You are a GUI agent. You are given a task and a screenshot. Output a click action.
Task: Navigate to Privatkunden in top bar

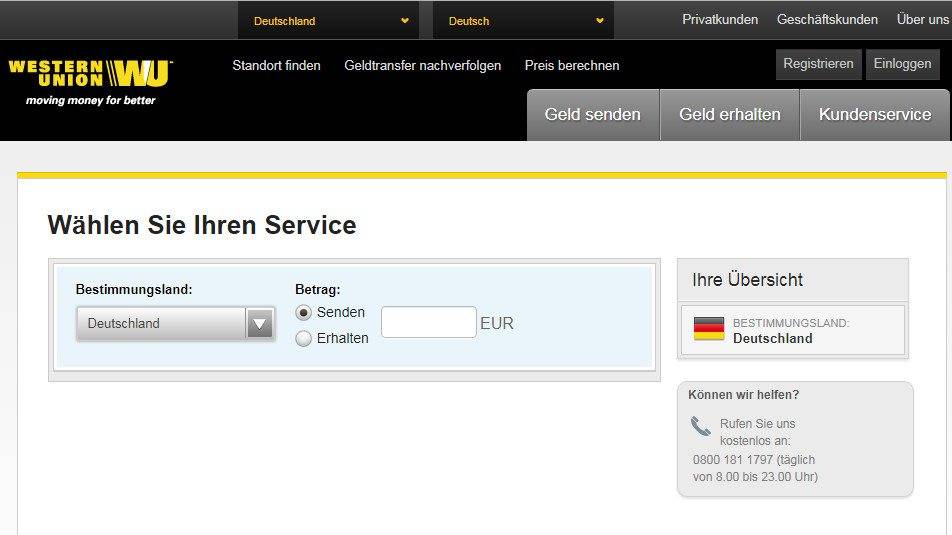pyautogui.click(x=720, y=20)
